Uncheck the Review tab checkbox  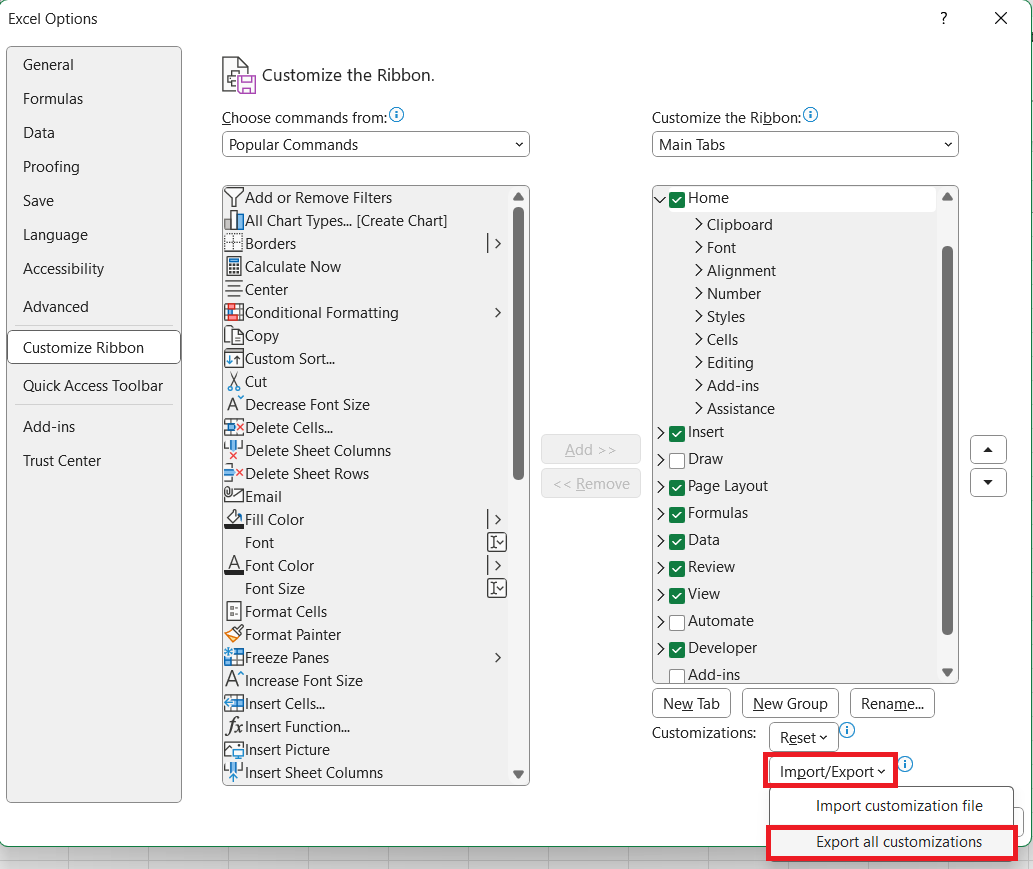coord(677,569)
